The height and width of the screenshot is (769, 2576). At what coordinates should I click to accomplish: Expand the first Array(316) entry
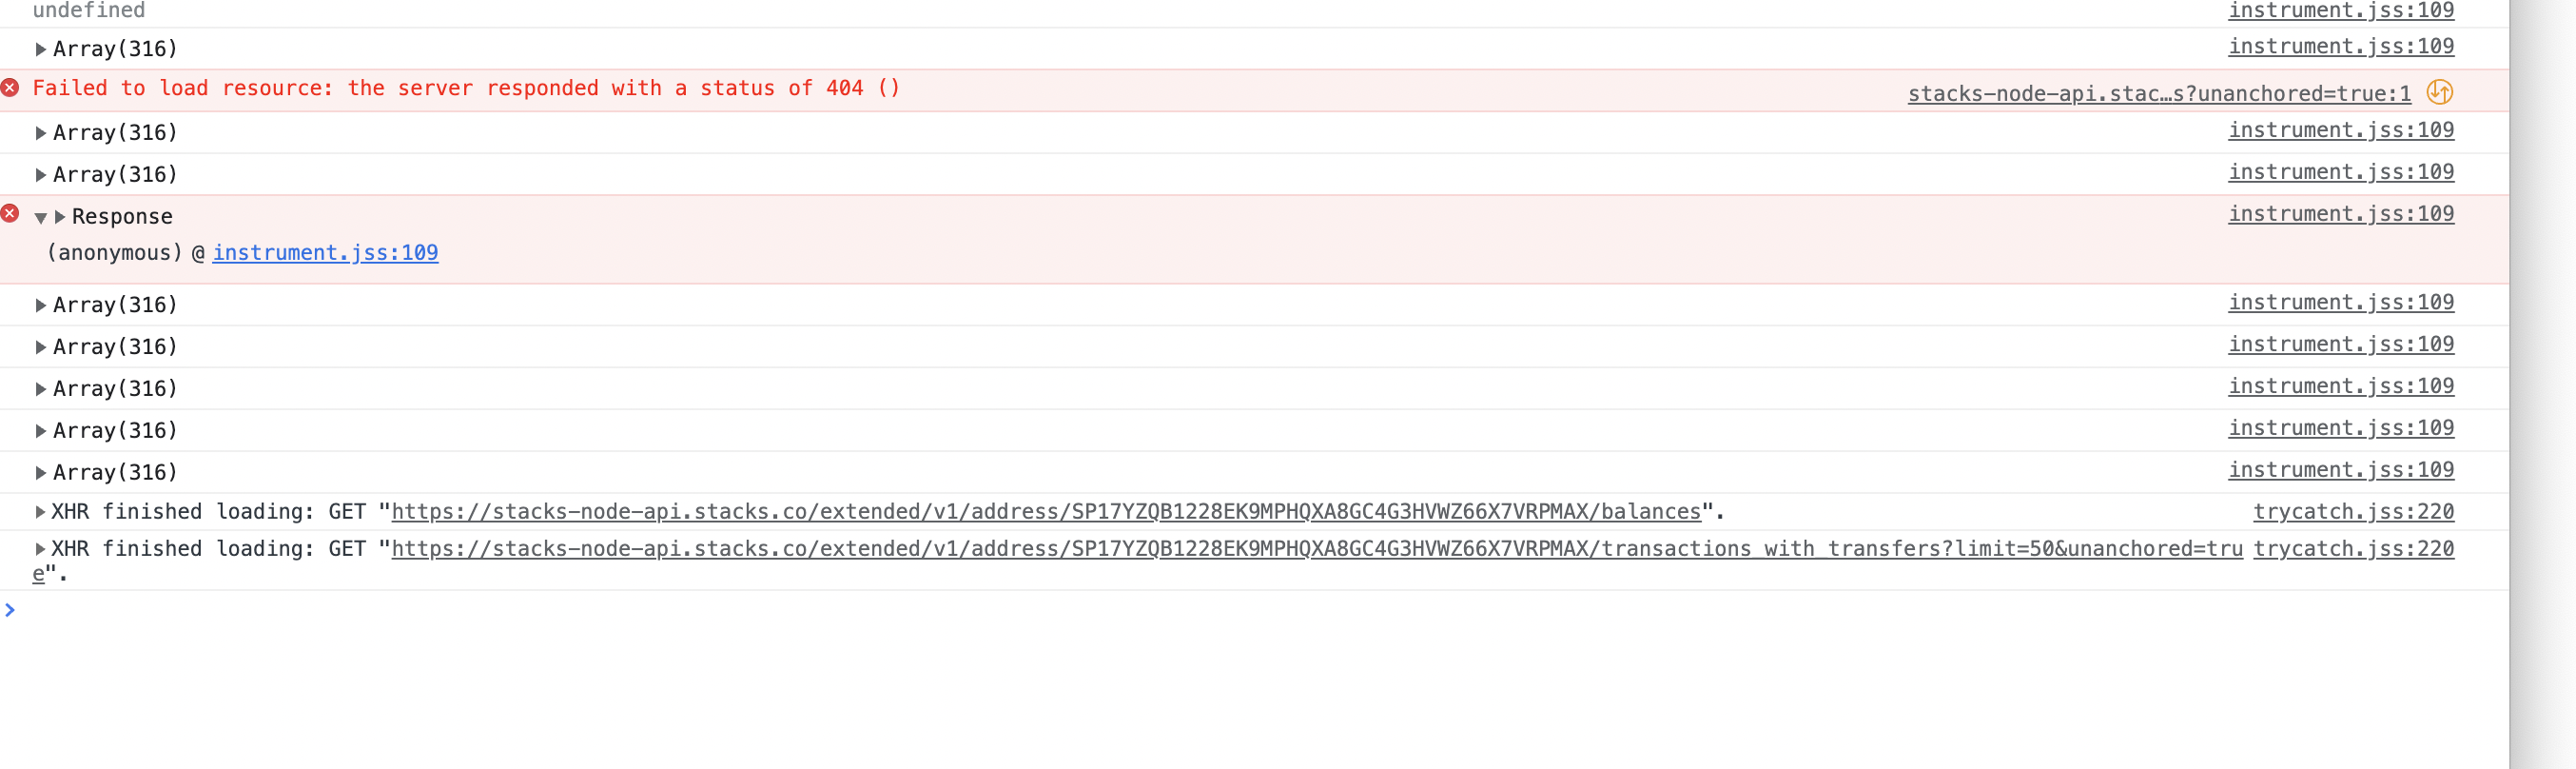coord(40,48)
